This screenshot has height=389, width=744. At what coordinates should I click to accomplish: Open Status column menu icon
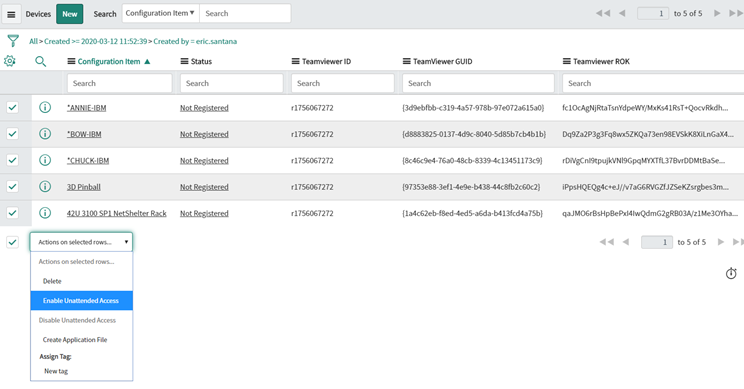[x=185, y=61]
